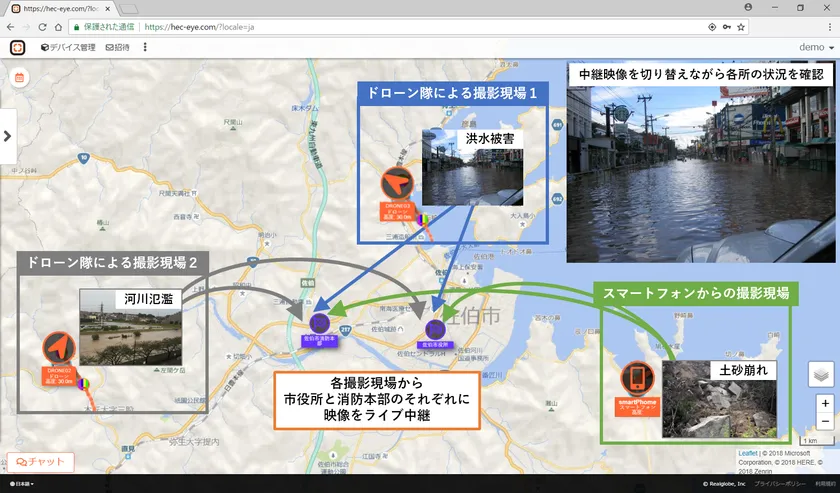Zoom out the map with minus button
Viewport: 840px width, 493px height.
tap(824, 422)
